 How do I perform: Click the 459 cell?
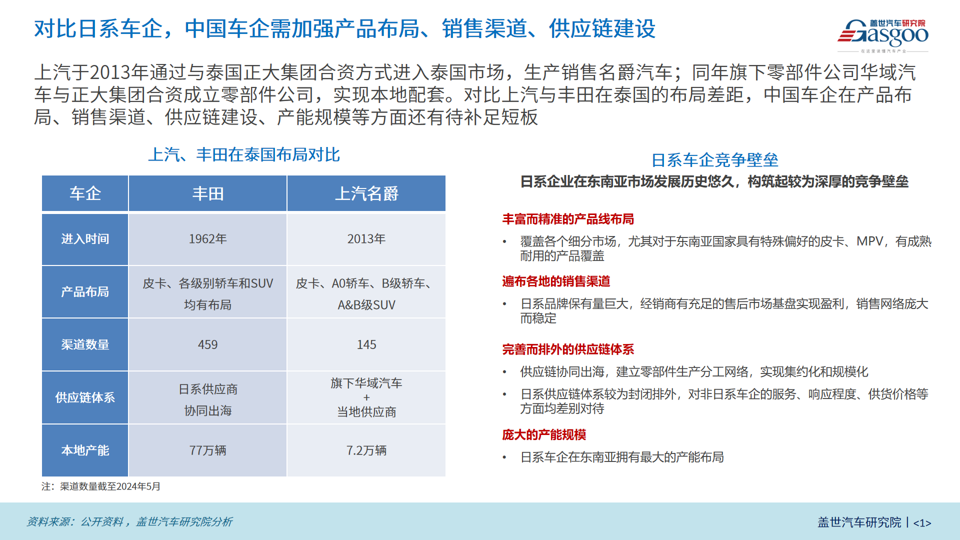(x=208, y=345)
